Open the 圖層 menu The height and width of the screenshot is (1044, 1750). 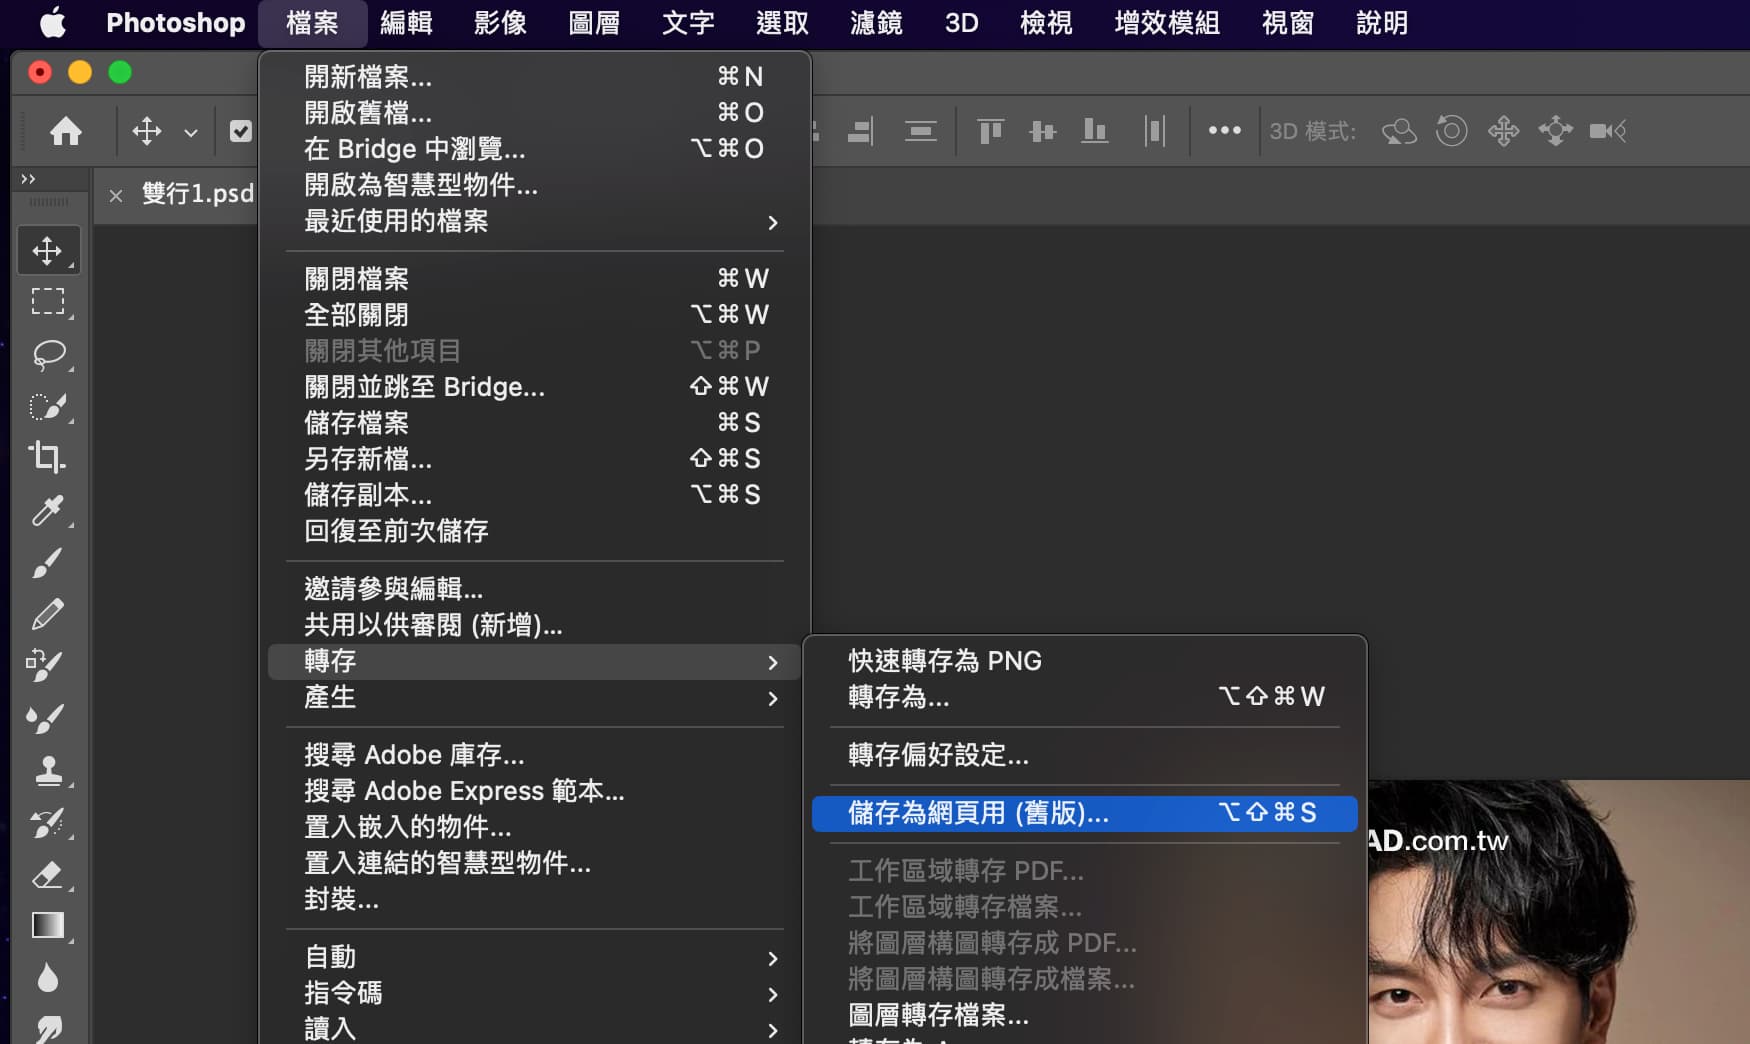point(594,22)
